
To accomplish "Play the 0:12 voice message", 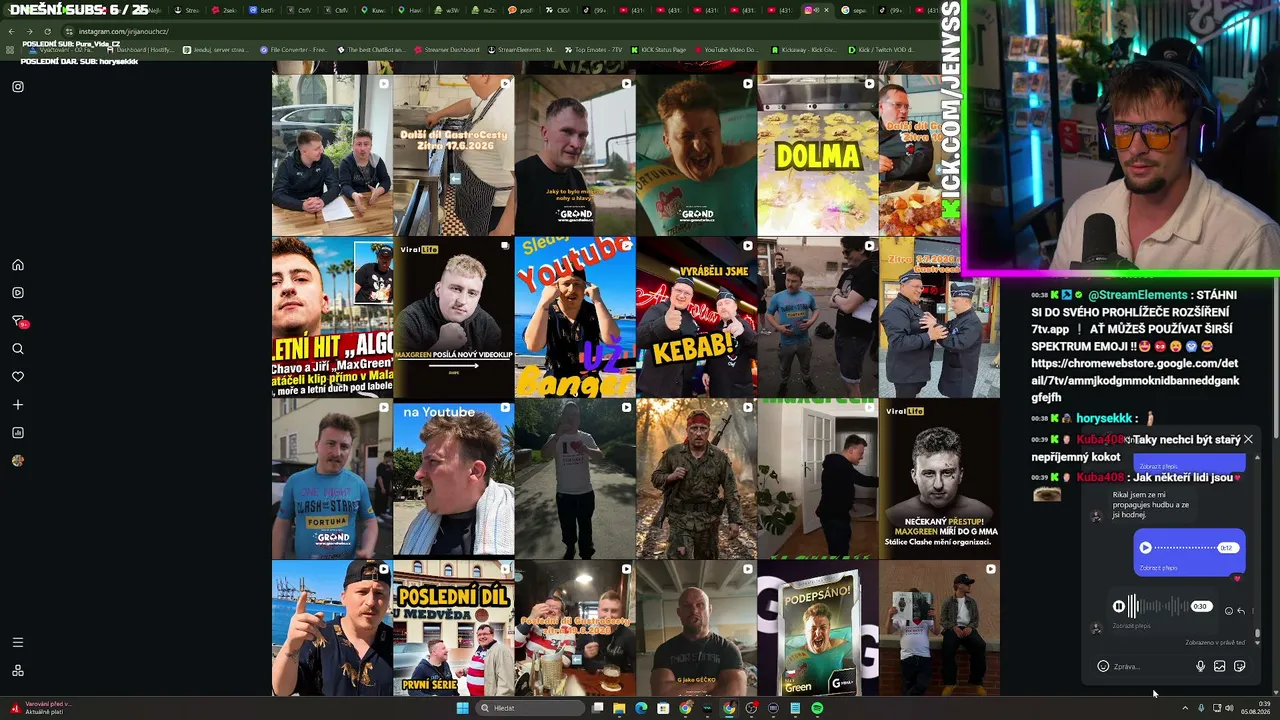I will pyautogui.click(x=1146, y=548).
